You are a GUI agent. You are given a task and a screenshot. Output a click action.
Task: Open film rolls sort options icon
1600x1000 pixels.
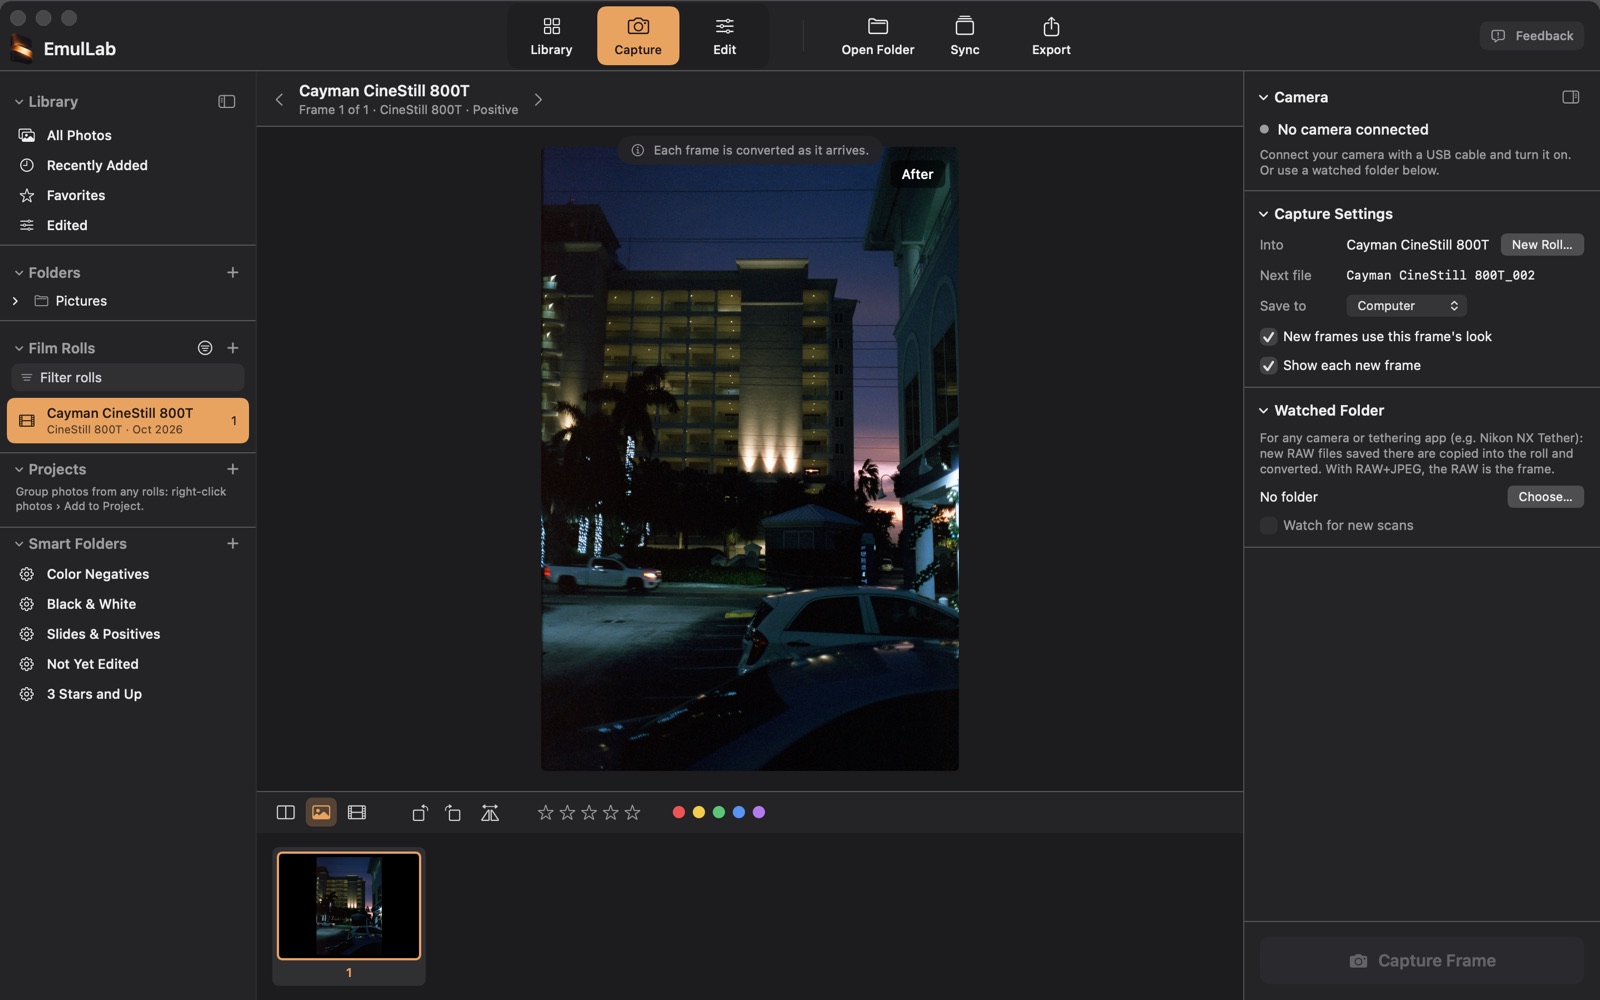click(205, 348)
